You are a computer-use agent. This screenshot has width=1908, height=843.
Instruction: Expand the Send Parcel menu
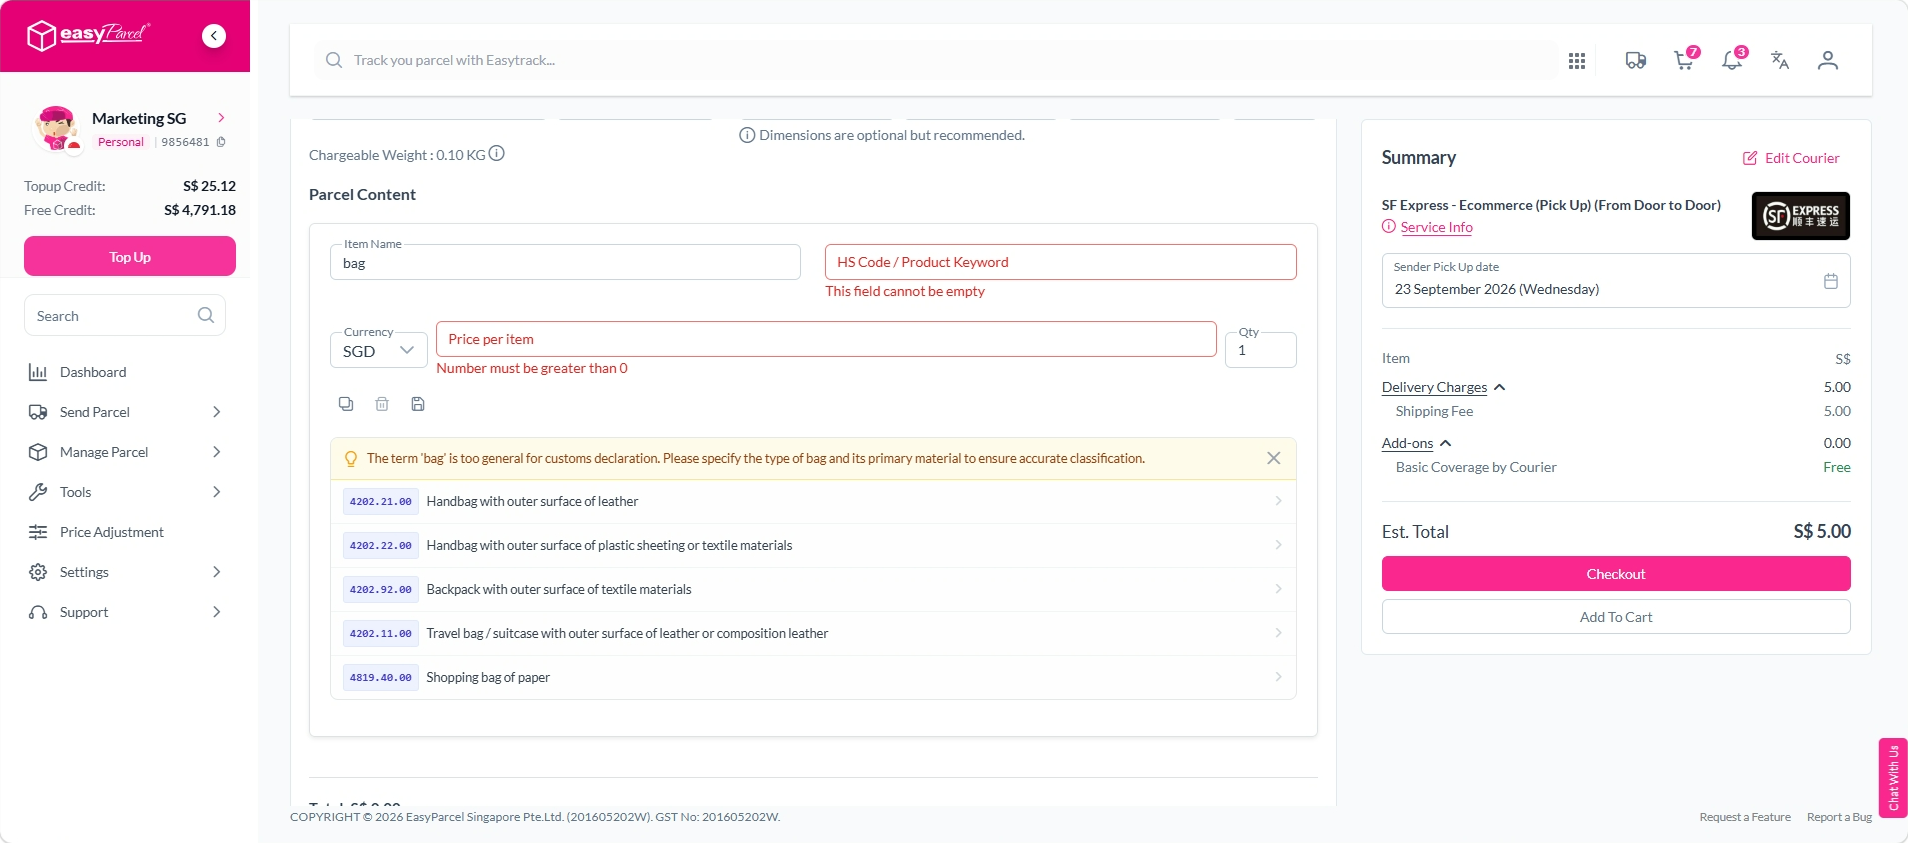[125, 412]
